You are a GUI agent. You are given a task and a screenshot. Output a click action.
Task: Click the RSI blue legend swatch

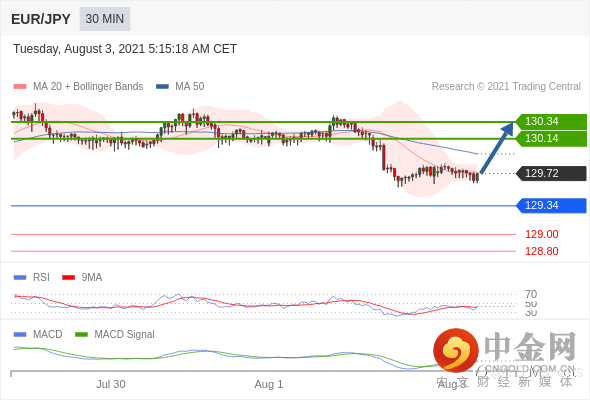coord(20,278)
